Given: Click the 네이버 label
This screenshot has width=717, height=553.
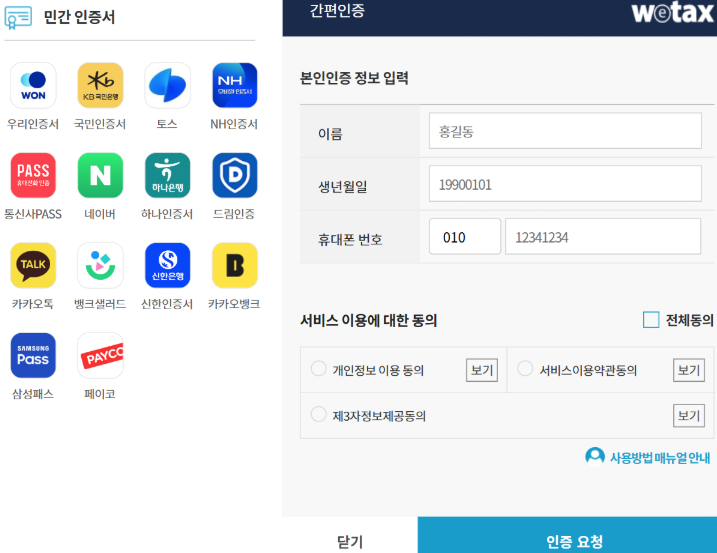Looking at the screenshot, I should [100, 214].
